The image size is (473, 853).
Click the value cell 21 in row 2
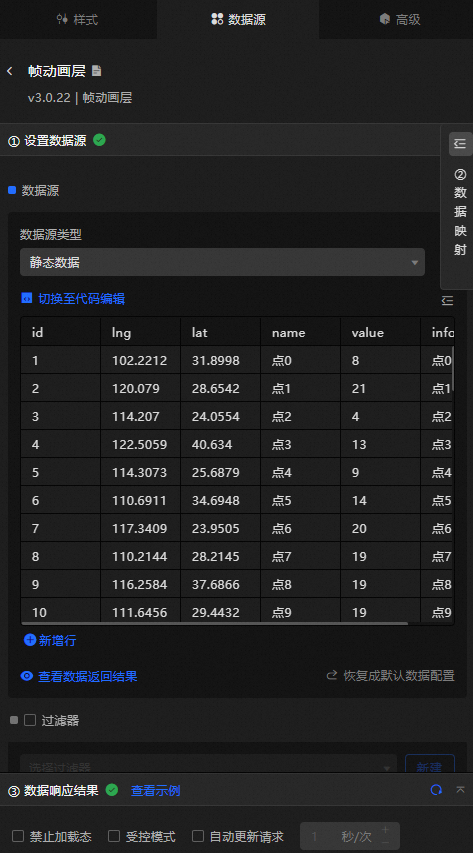tap(380, 388)
